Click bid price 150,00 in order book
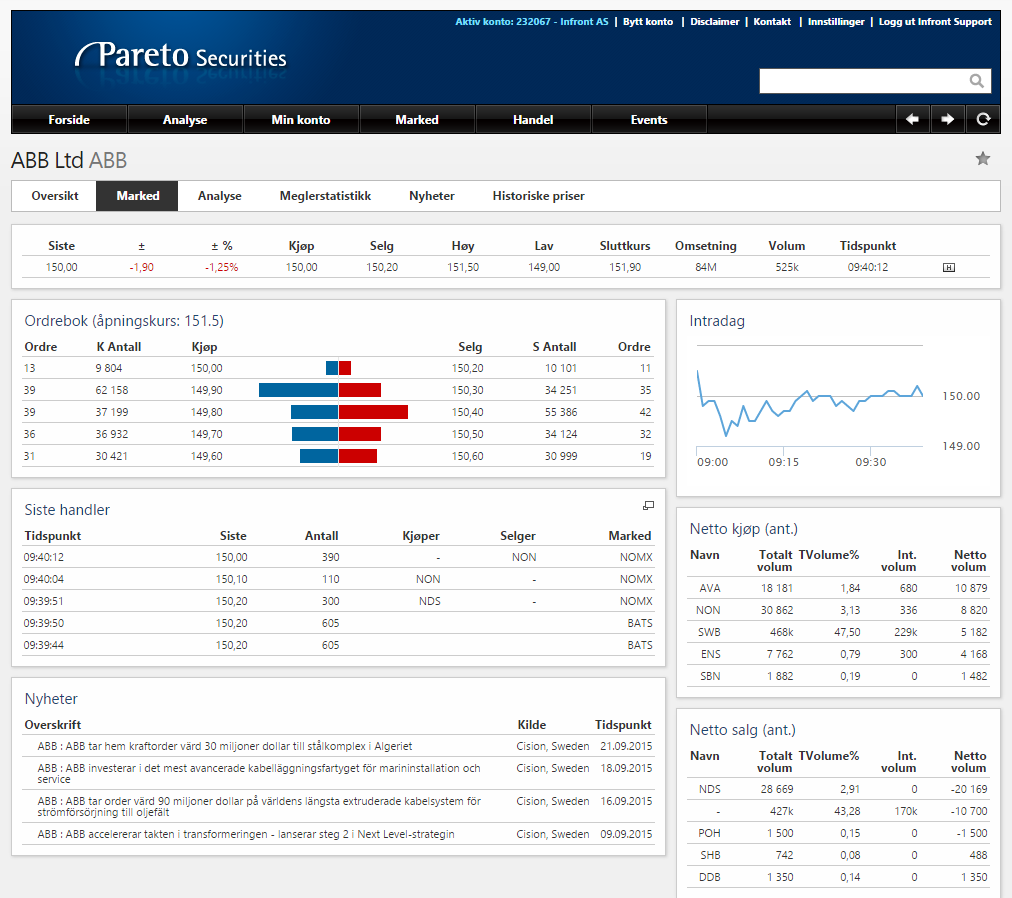The height and width of the screenshot is (898, 1012). [207, 368]
